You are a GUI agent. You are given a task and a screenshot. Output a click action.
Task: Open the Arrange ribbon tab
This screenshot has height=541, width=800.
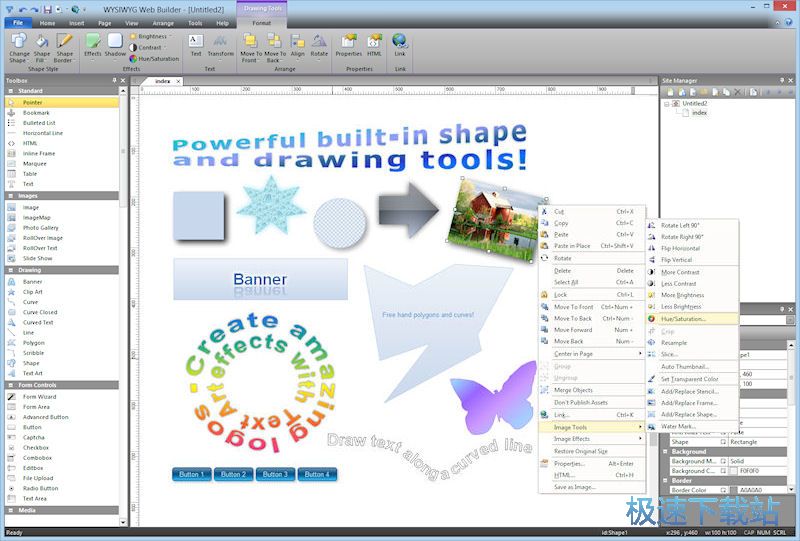163,23
